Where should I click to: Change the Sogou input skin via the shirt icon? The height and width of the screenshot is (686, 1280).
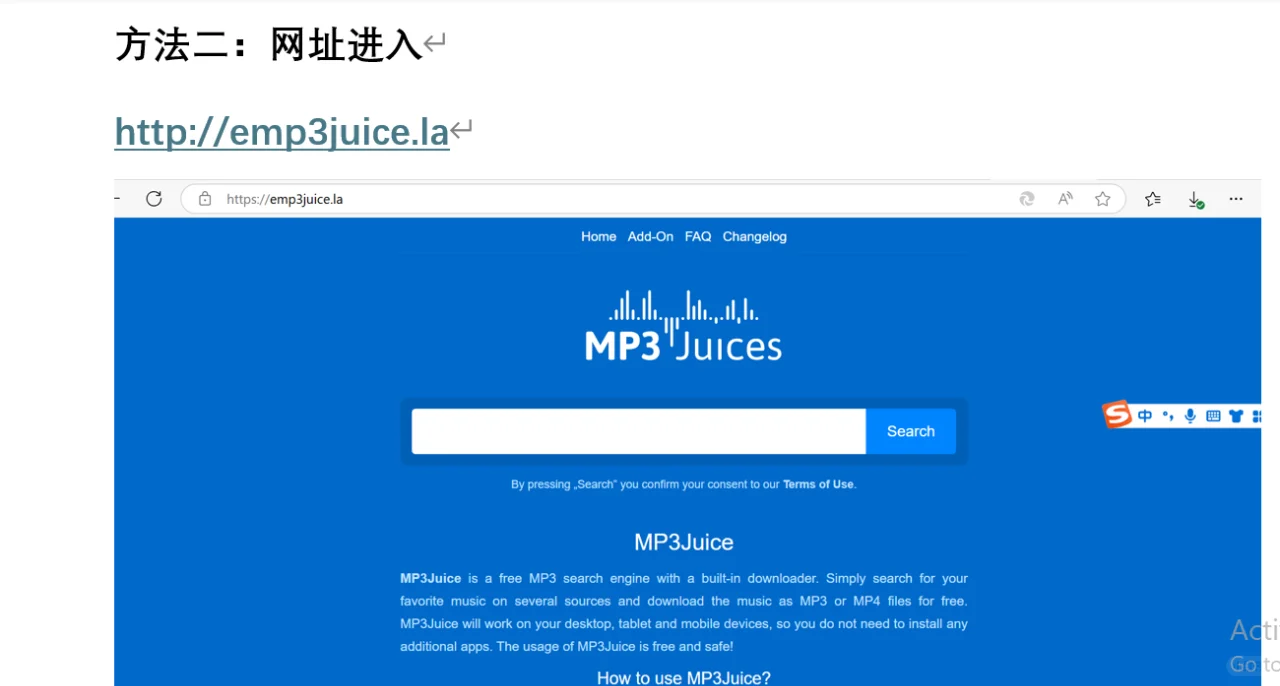coord(1235,415)
